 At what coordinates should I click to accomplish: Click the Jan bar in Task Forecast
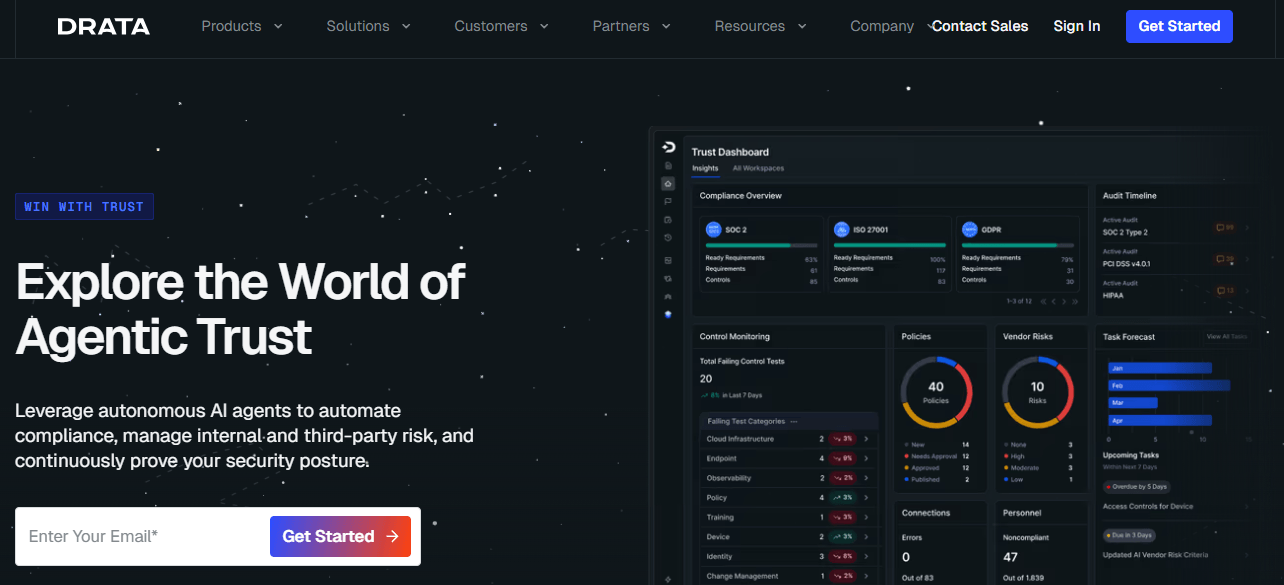click(x=1160, y=368)
